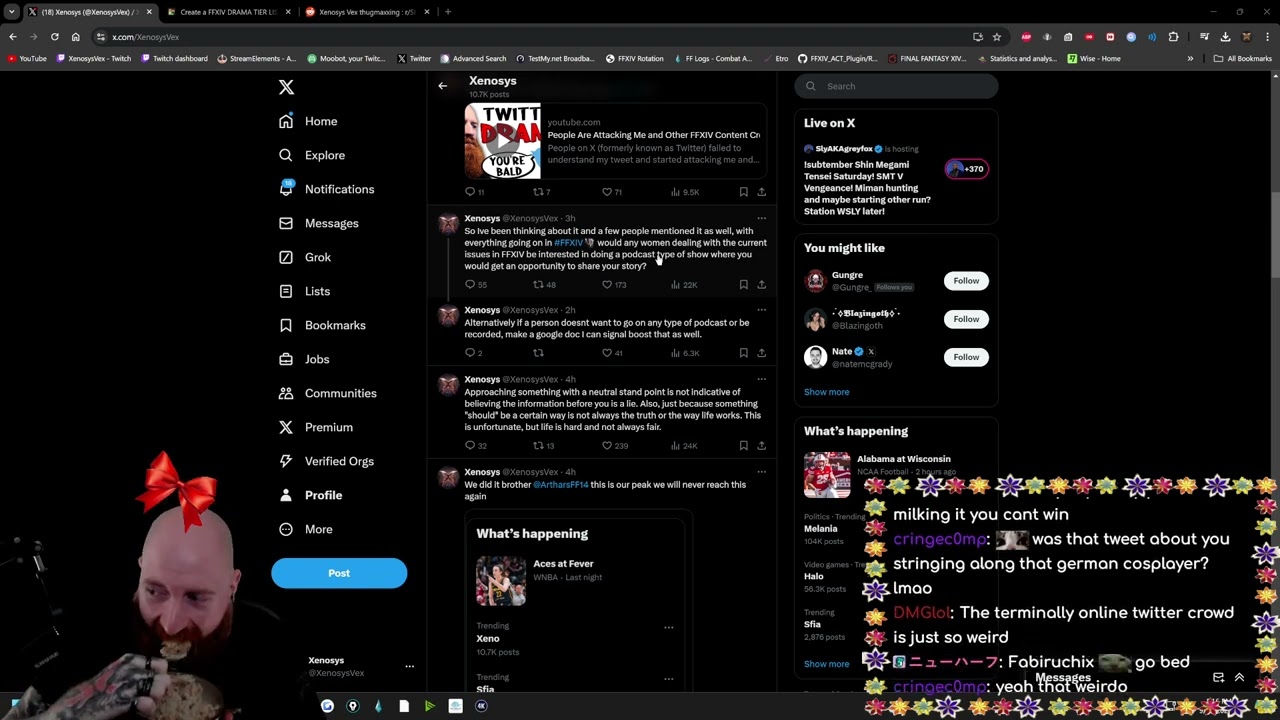Like the google doc tweet with 41 likes
1280x720 pixels.
tap(612, 353)
